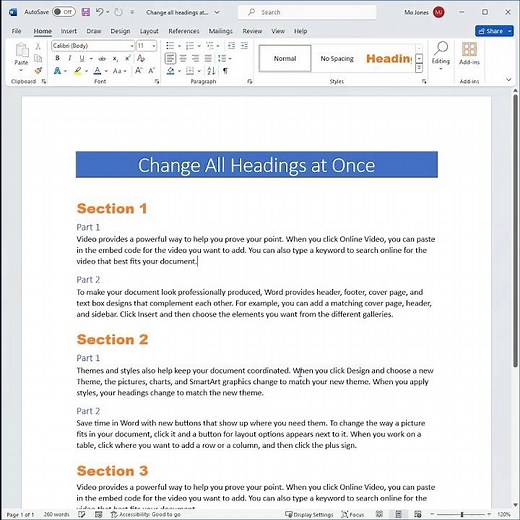The height and width of the screenshot is (520, 520).
Task: Click the font color button
Action: point(97,71)
